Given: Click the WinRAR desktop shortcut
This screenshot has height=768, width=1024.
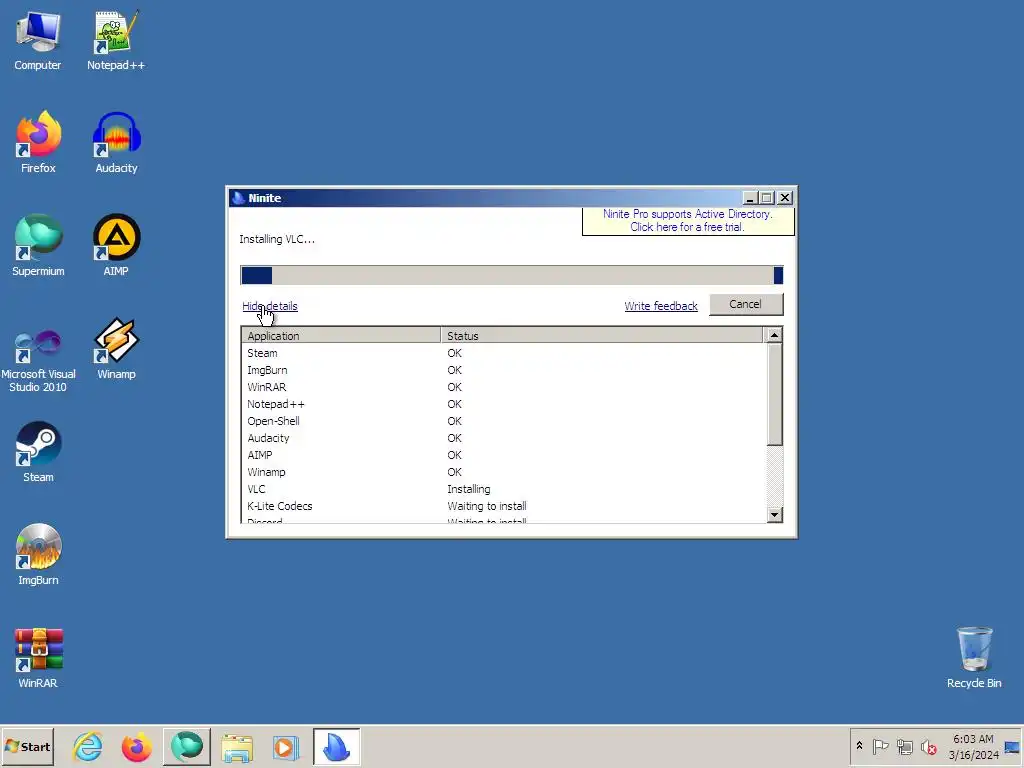Looking at the screenshot, I should [38, 658].
